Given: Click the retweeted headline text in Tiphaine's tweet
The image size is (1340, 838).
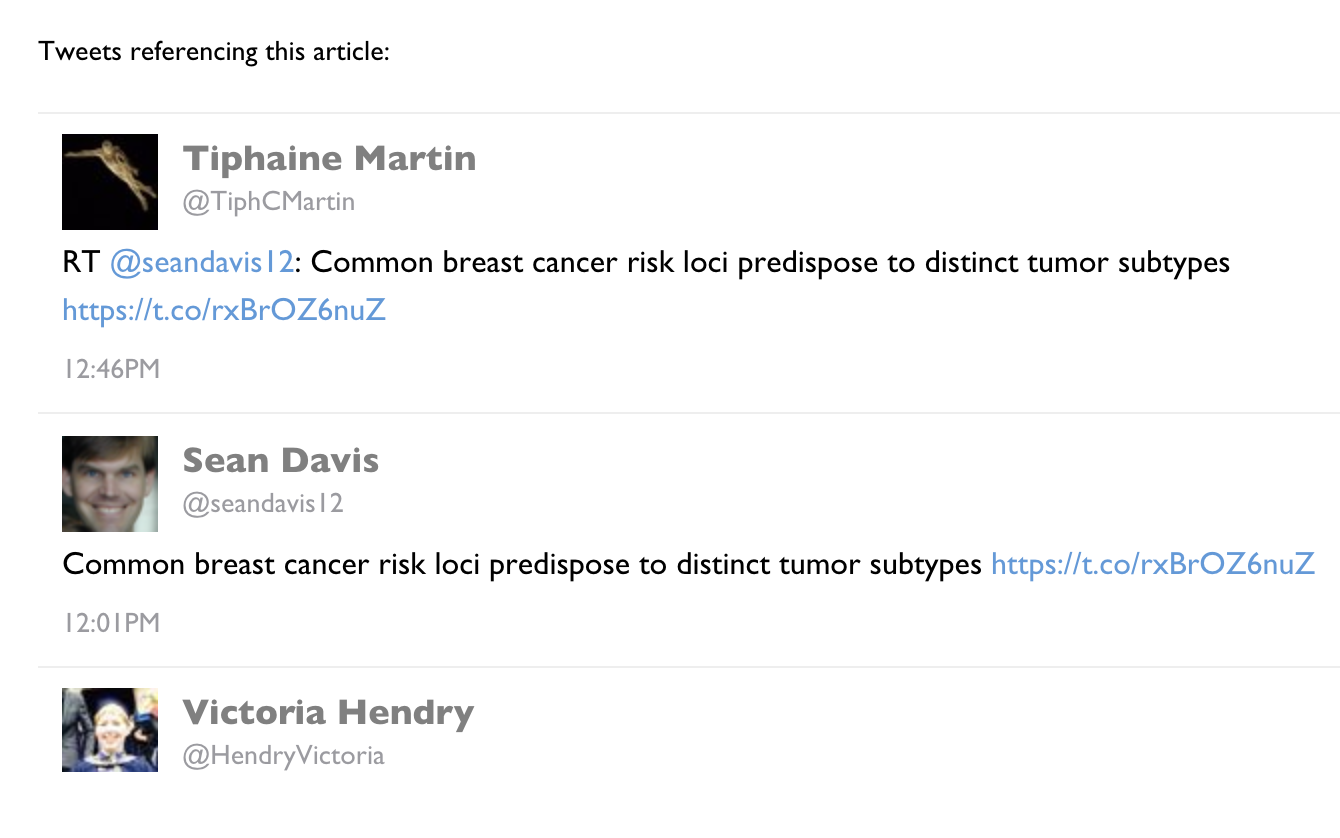Looking at the screenshot, I should [x=770, y=263].
